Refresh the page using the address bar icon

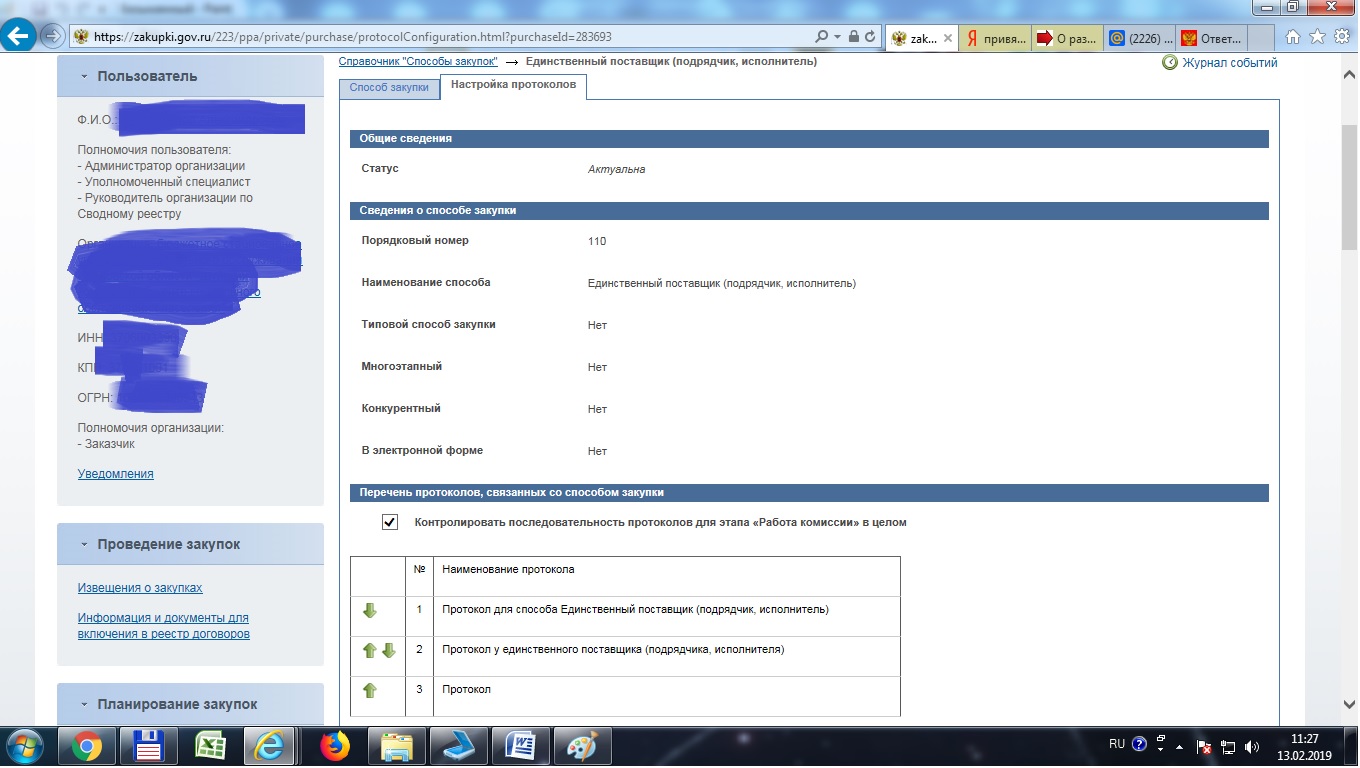pyautogui.click(x=870, y=37)
